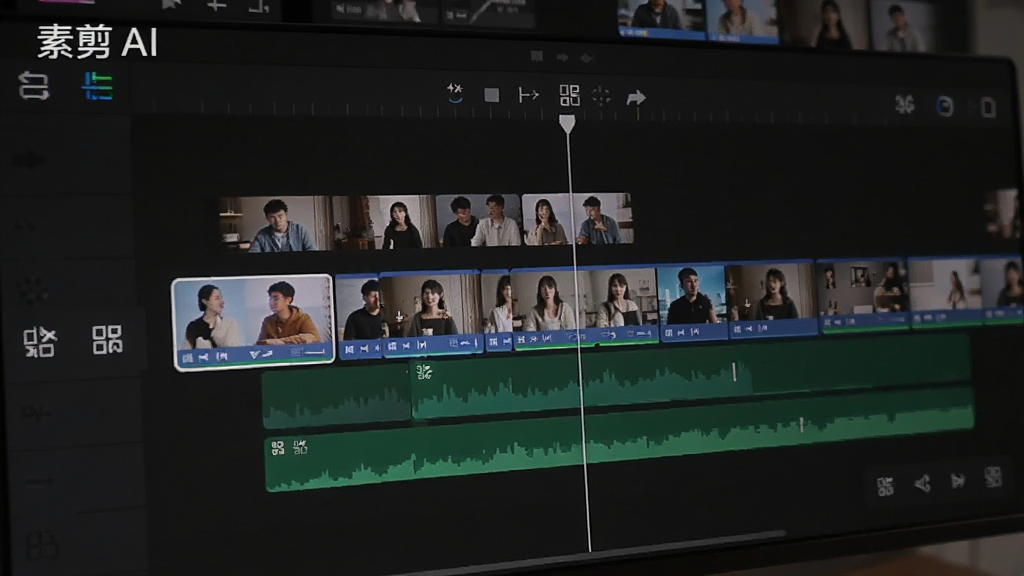Click the effect icon on upper green audio clip
Image resolution: width=1024 pixels, height=576 pixels.
pos(424,372)
